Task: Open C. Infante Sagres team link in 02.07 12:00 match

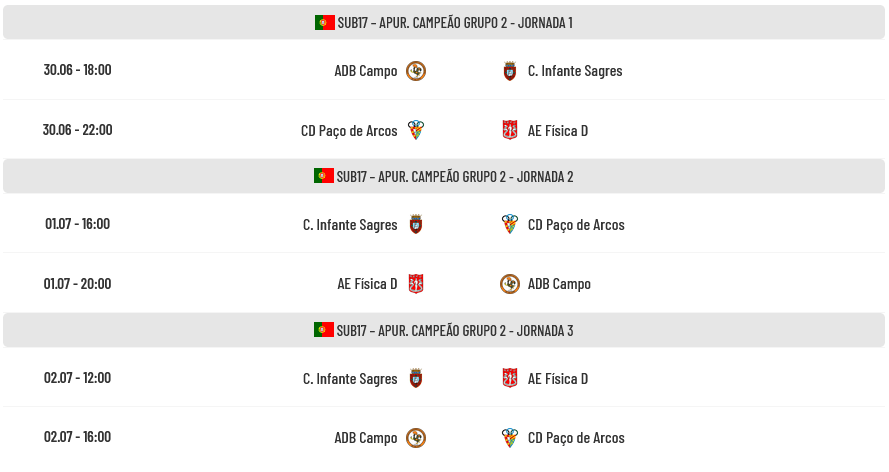Action: pos(350,379)
